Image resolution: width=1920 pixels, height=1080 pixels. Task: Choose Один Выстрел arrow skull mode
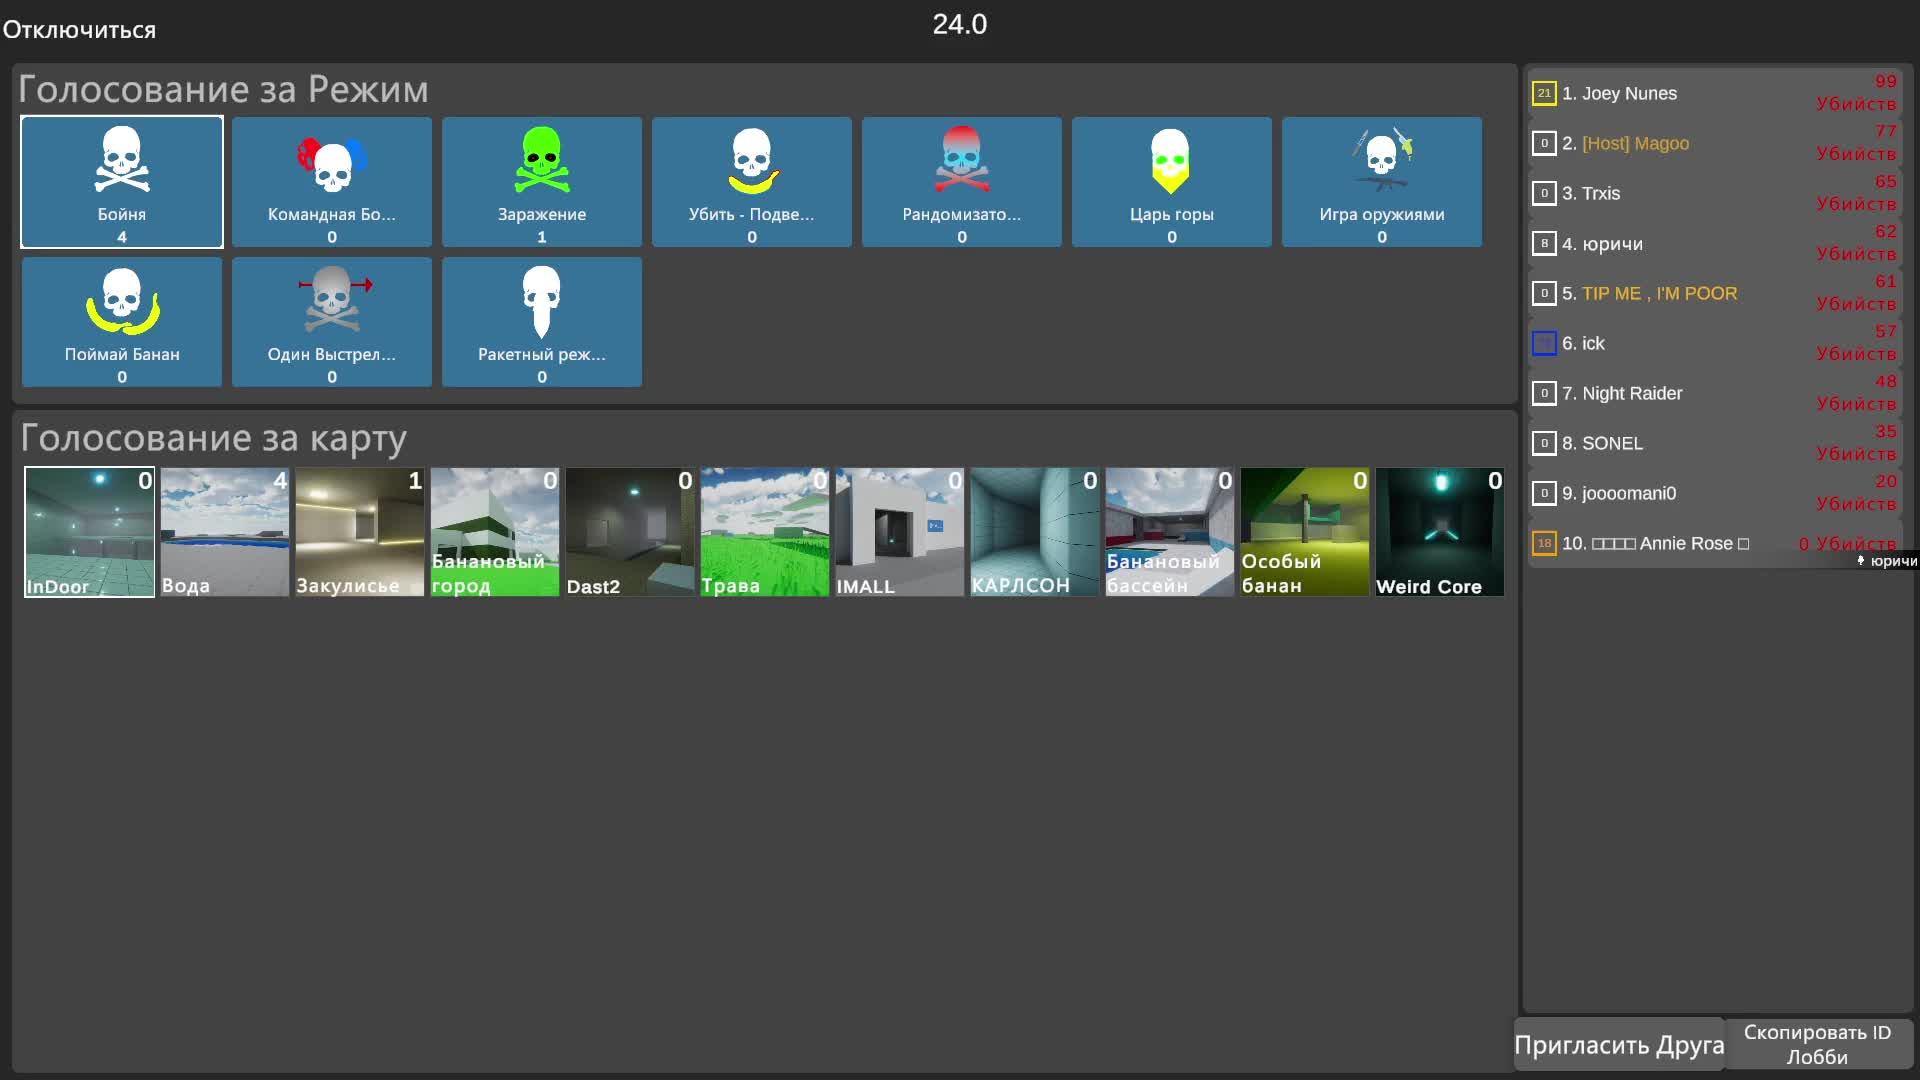pos(332,322)
